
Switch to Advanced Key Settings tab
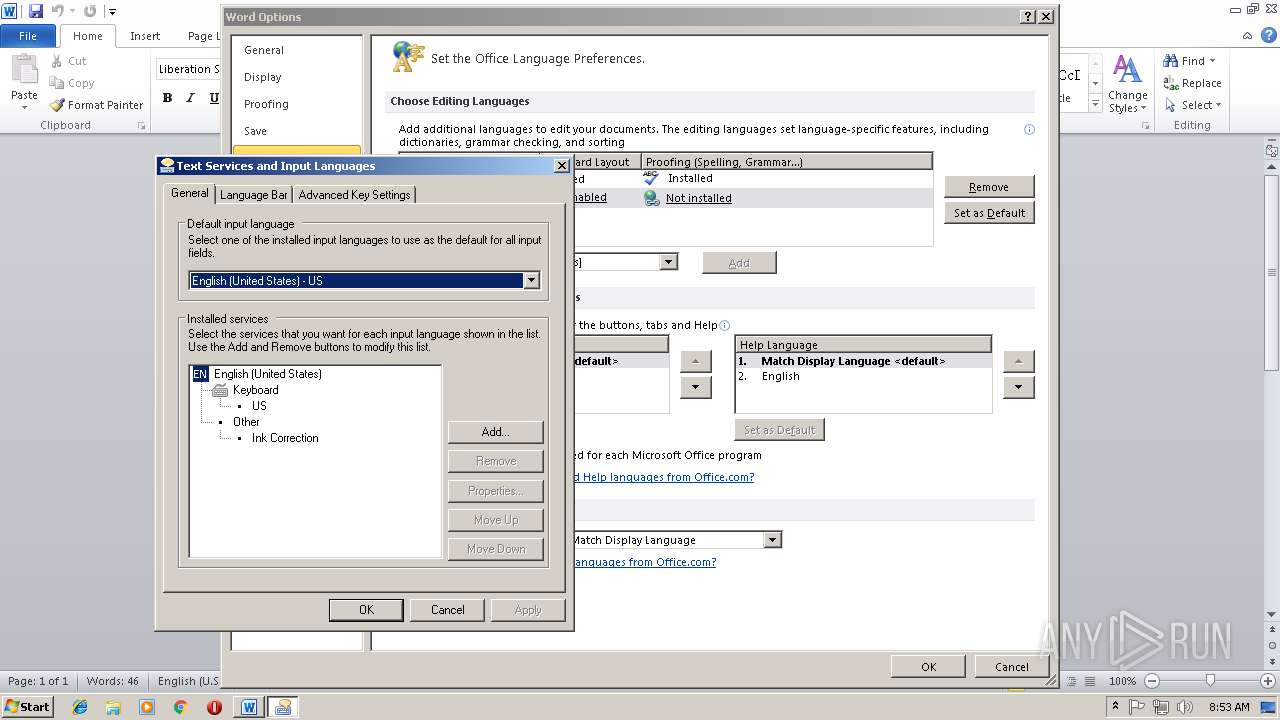[354, 195]
